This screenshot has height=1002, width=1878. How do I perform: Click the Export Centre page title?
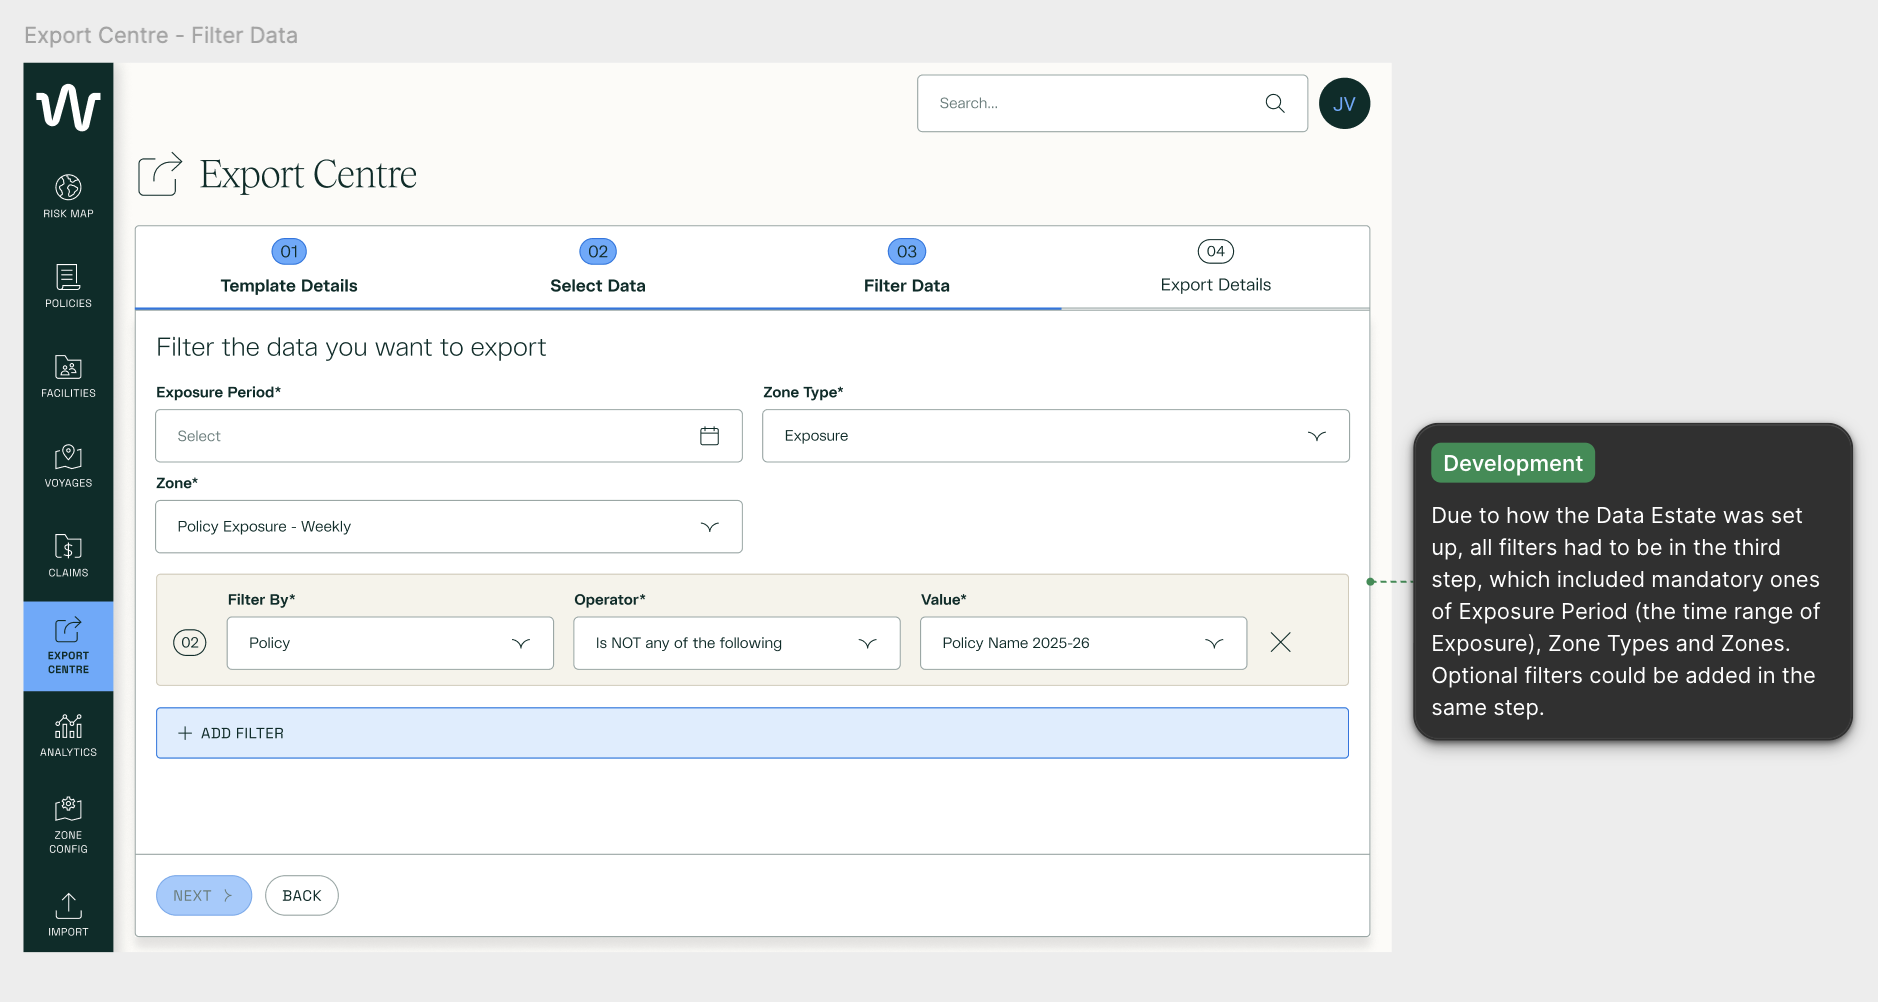(308, 174)
